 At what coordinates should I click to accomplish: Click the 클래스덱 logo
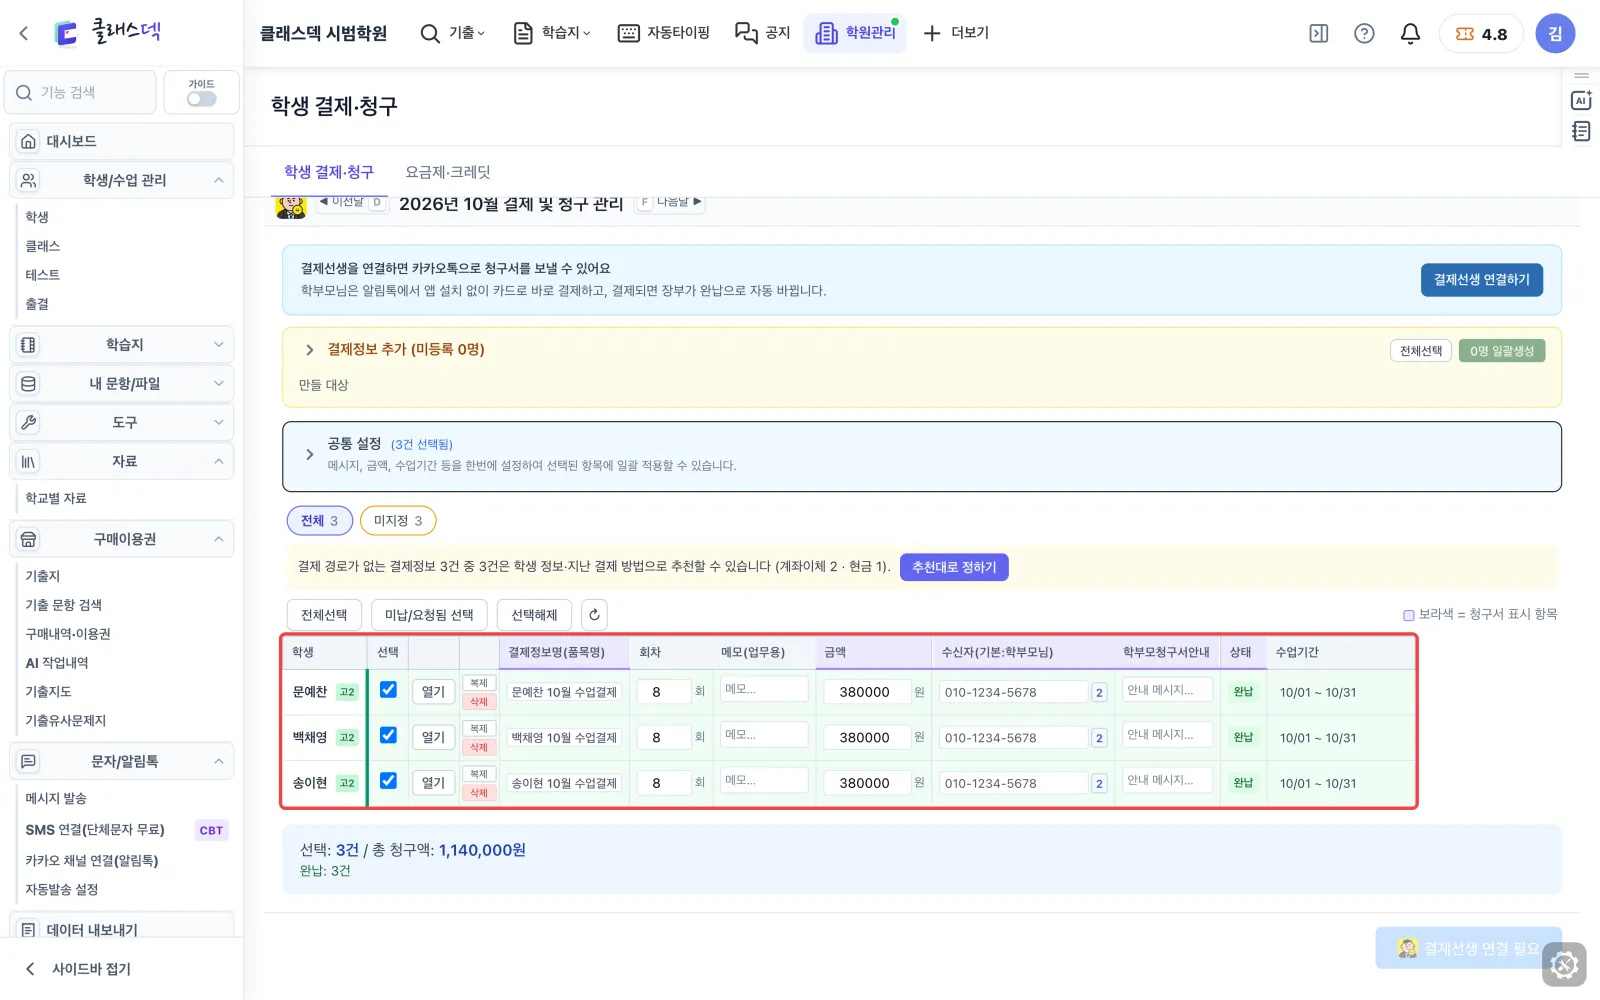click(x=107, y=33)
